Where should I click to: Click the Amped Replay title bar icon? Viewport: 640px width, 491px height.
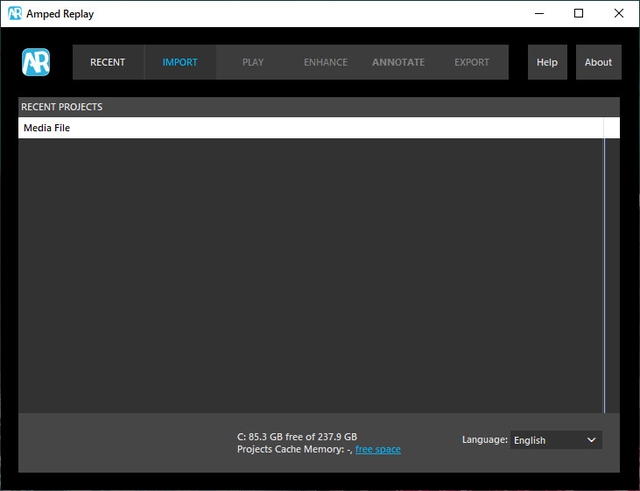[15, 14]
